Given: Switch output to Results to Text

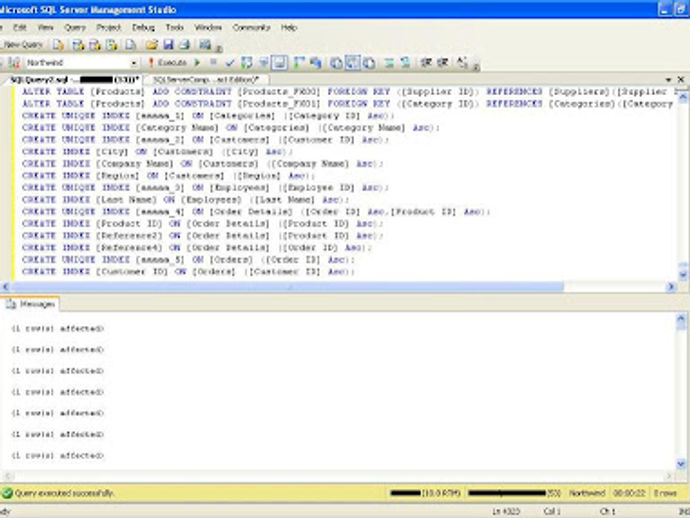Looking at the screenshot, I should (x=337, y=63).
